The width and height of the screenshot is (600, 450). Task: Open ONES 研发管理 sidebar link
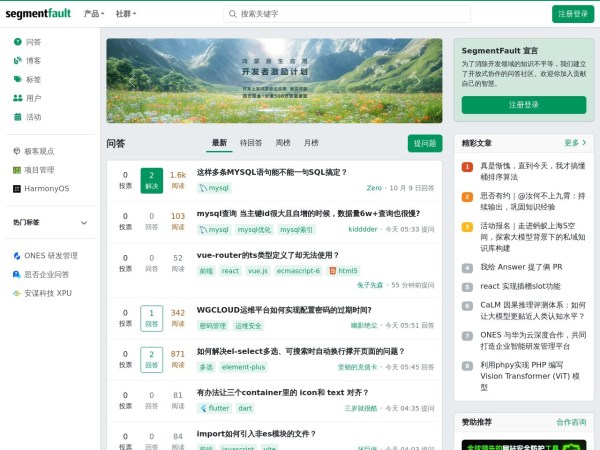[50, 256]
